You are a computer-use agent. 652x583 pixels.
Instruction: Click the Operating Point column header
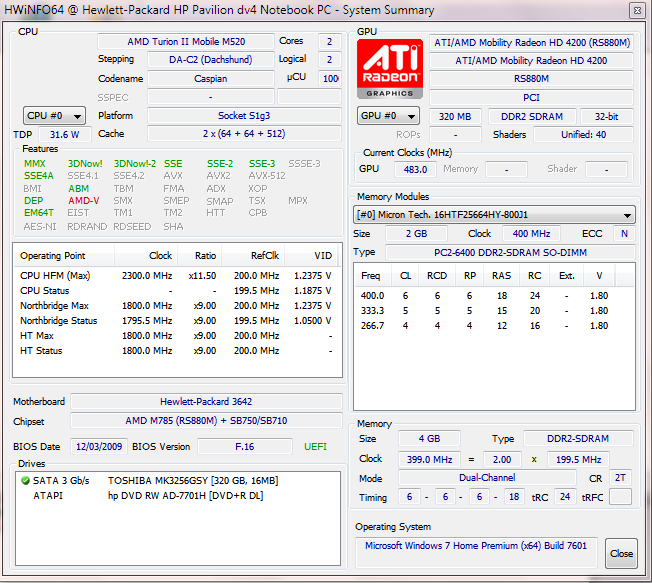click(64, 255)
